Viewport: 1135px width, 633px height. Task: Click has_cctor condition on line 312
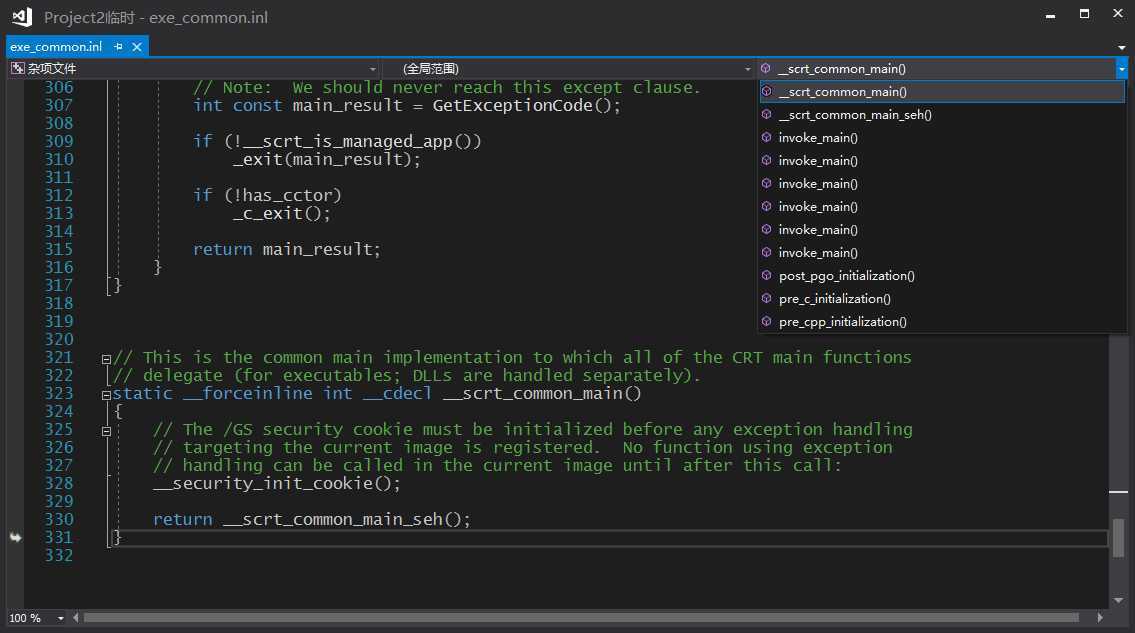287,196
